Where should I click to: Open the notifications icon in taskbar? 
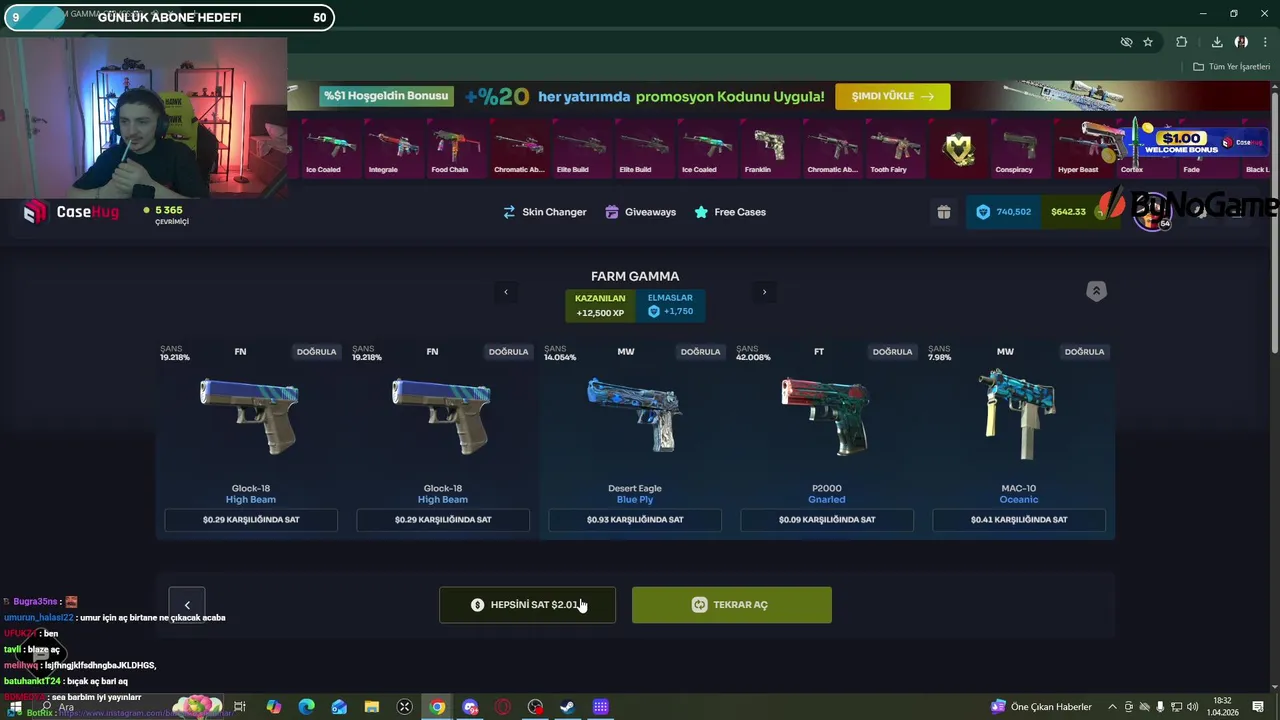tap(1258, 707)
